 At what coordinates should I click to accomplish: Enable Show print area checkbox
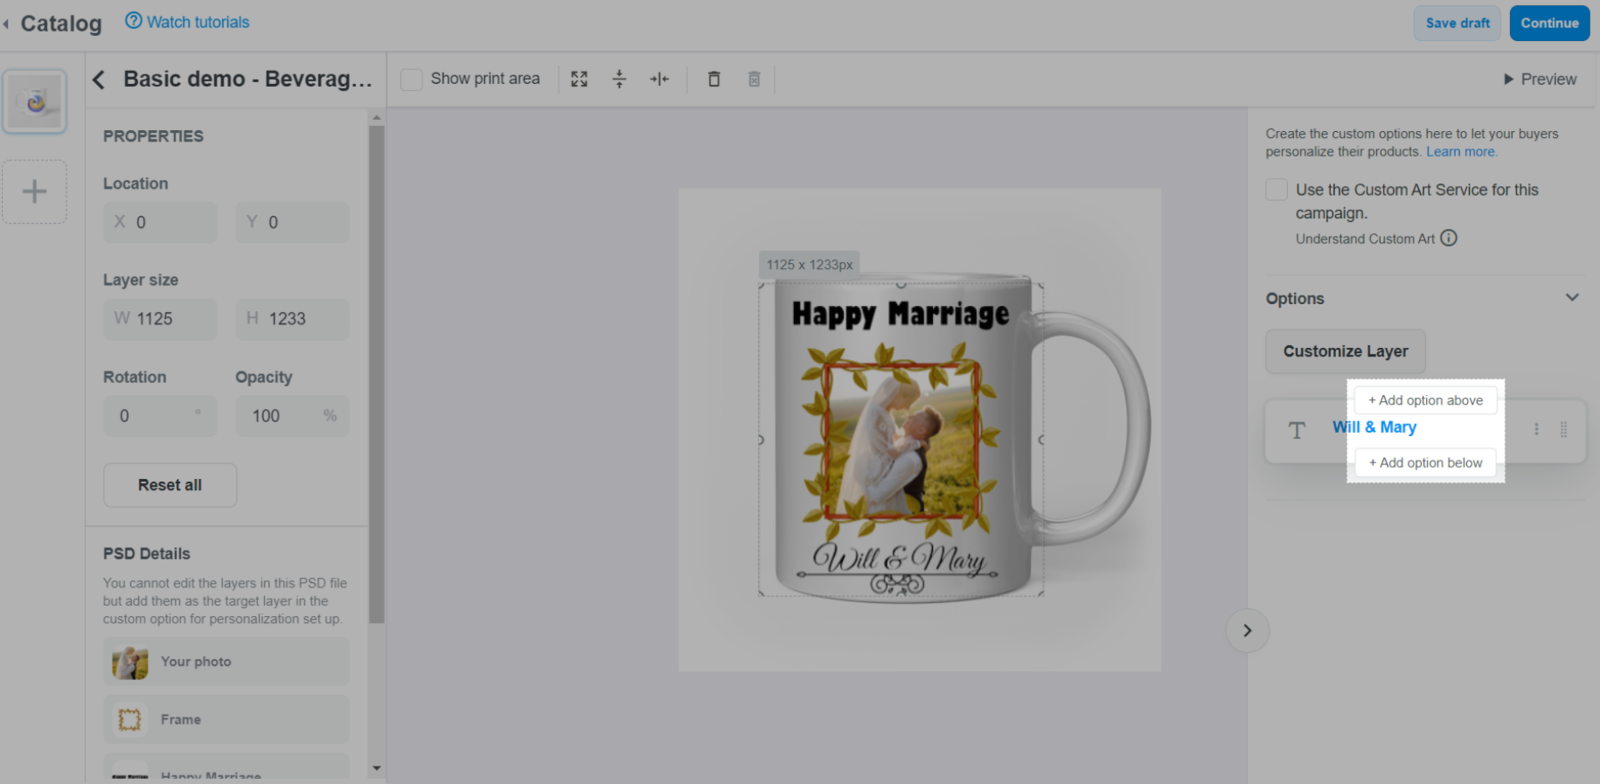pos(411,79)
